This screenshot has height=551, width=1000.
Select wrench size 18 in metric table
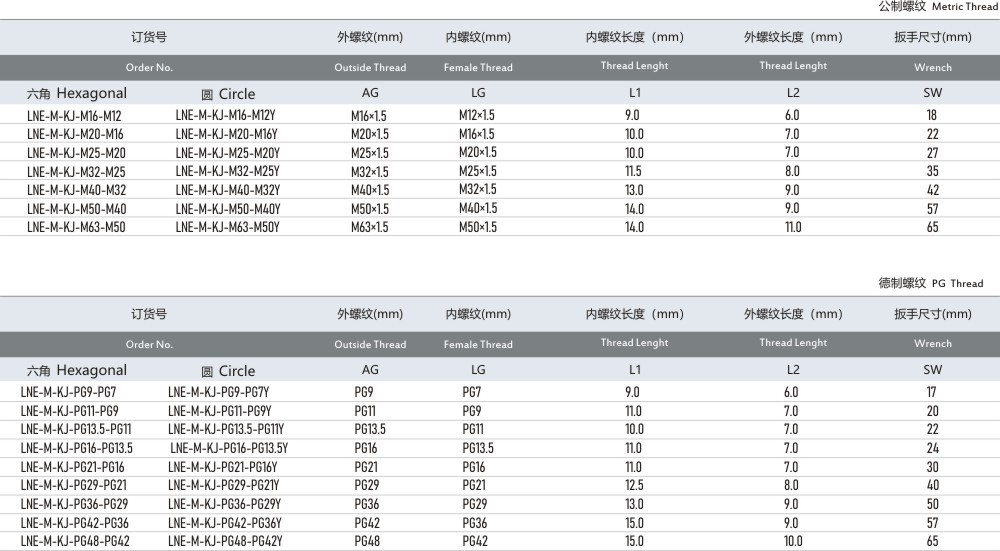(x=932, y=116)
